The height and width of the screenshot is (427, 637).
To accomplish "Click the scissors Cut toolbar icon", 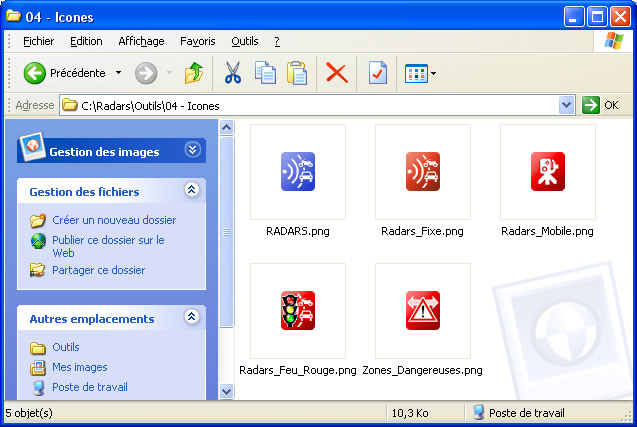I will pyautogui.click(x=233, y=73).
